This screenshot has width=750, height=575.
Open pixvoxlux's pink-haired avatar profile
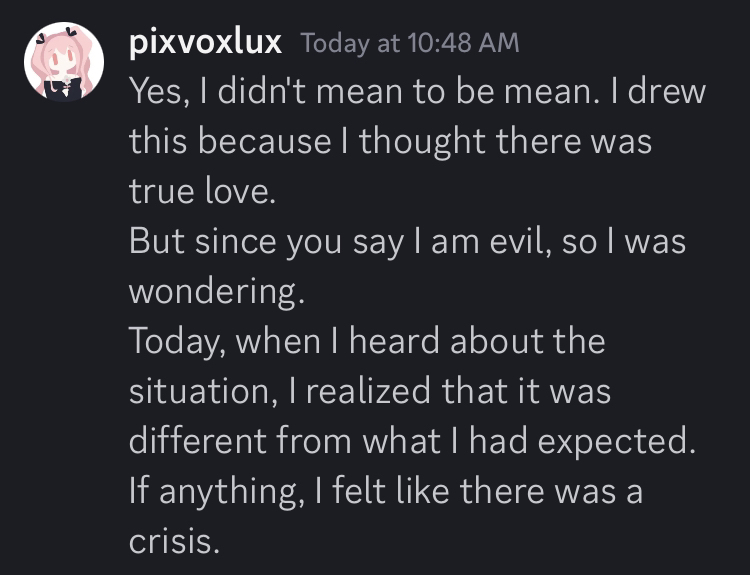click(x=64, y=61)
